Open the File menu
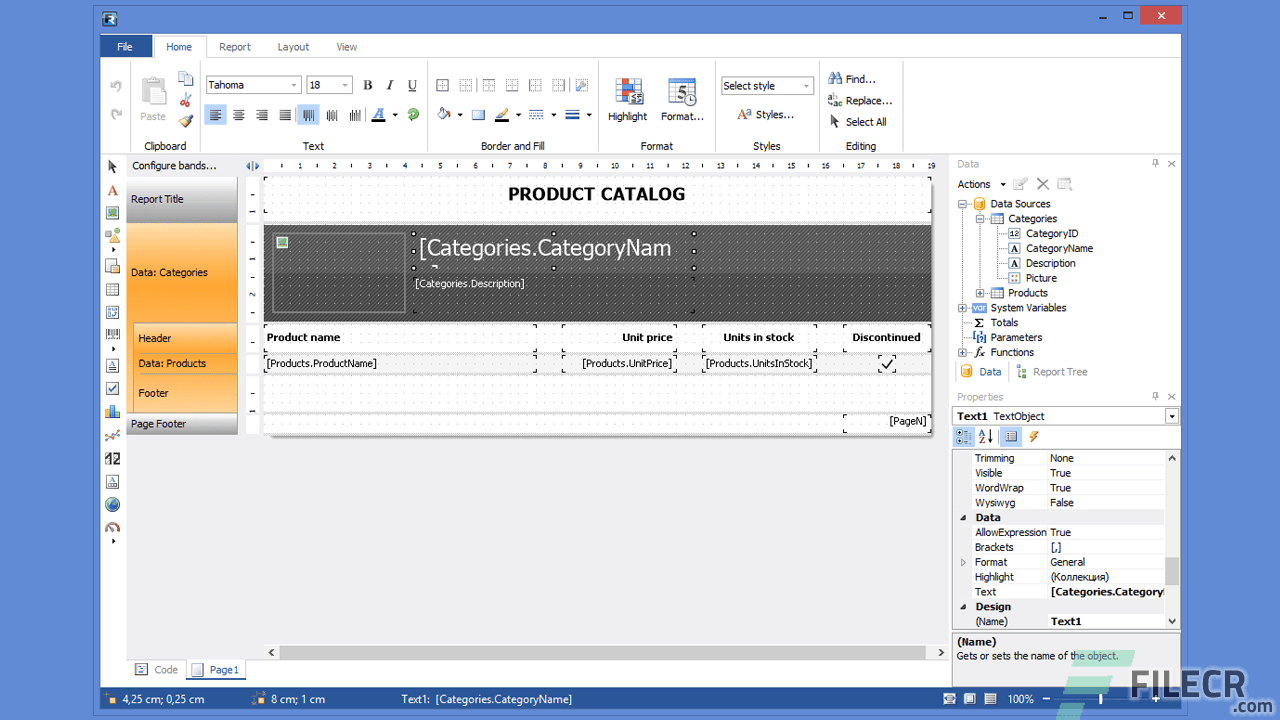Image resolution: width=1280 pixels, height=720 pixels. coord(125,46)
